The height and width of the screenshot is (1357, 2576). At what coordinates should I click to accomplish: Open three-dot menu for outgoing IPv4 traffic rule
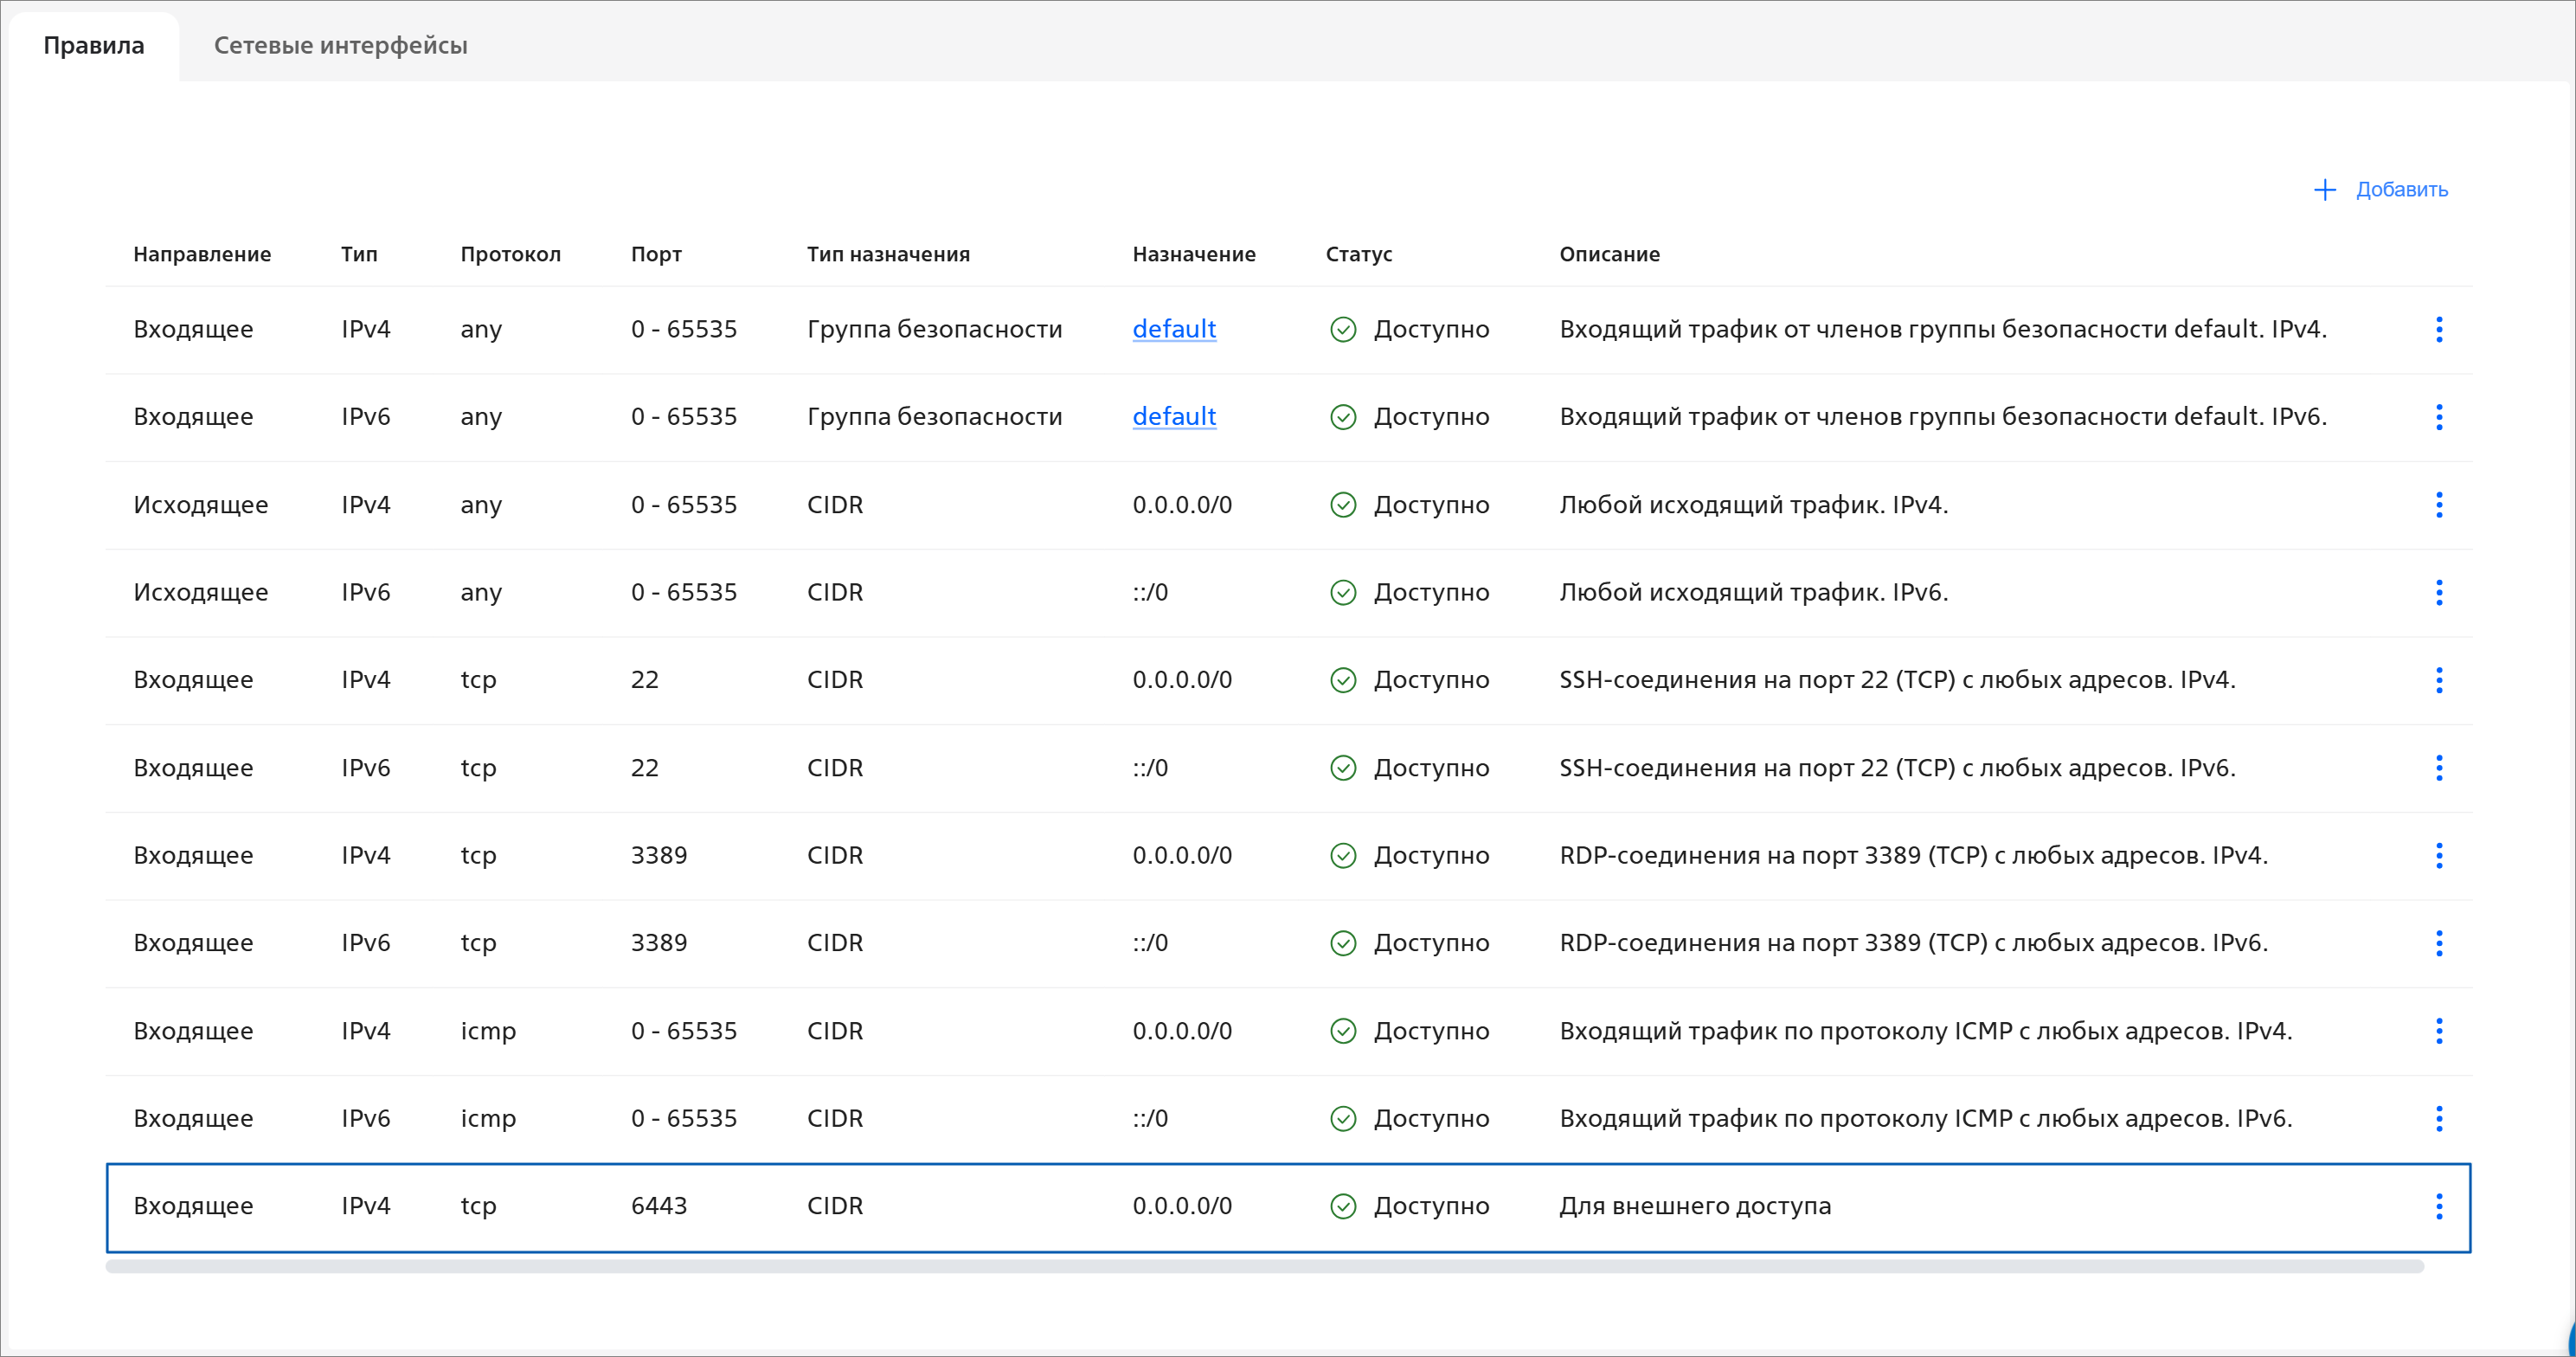tap(2438, 505)
